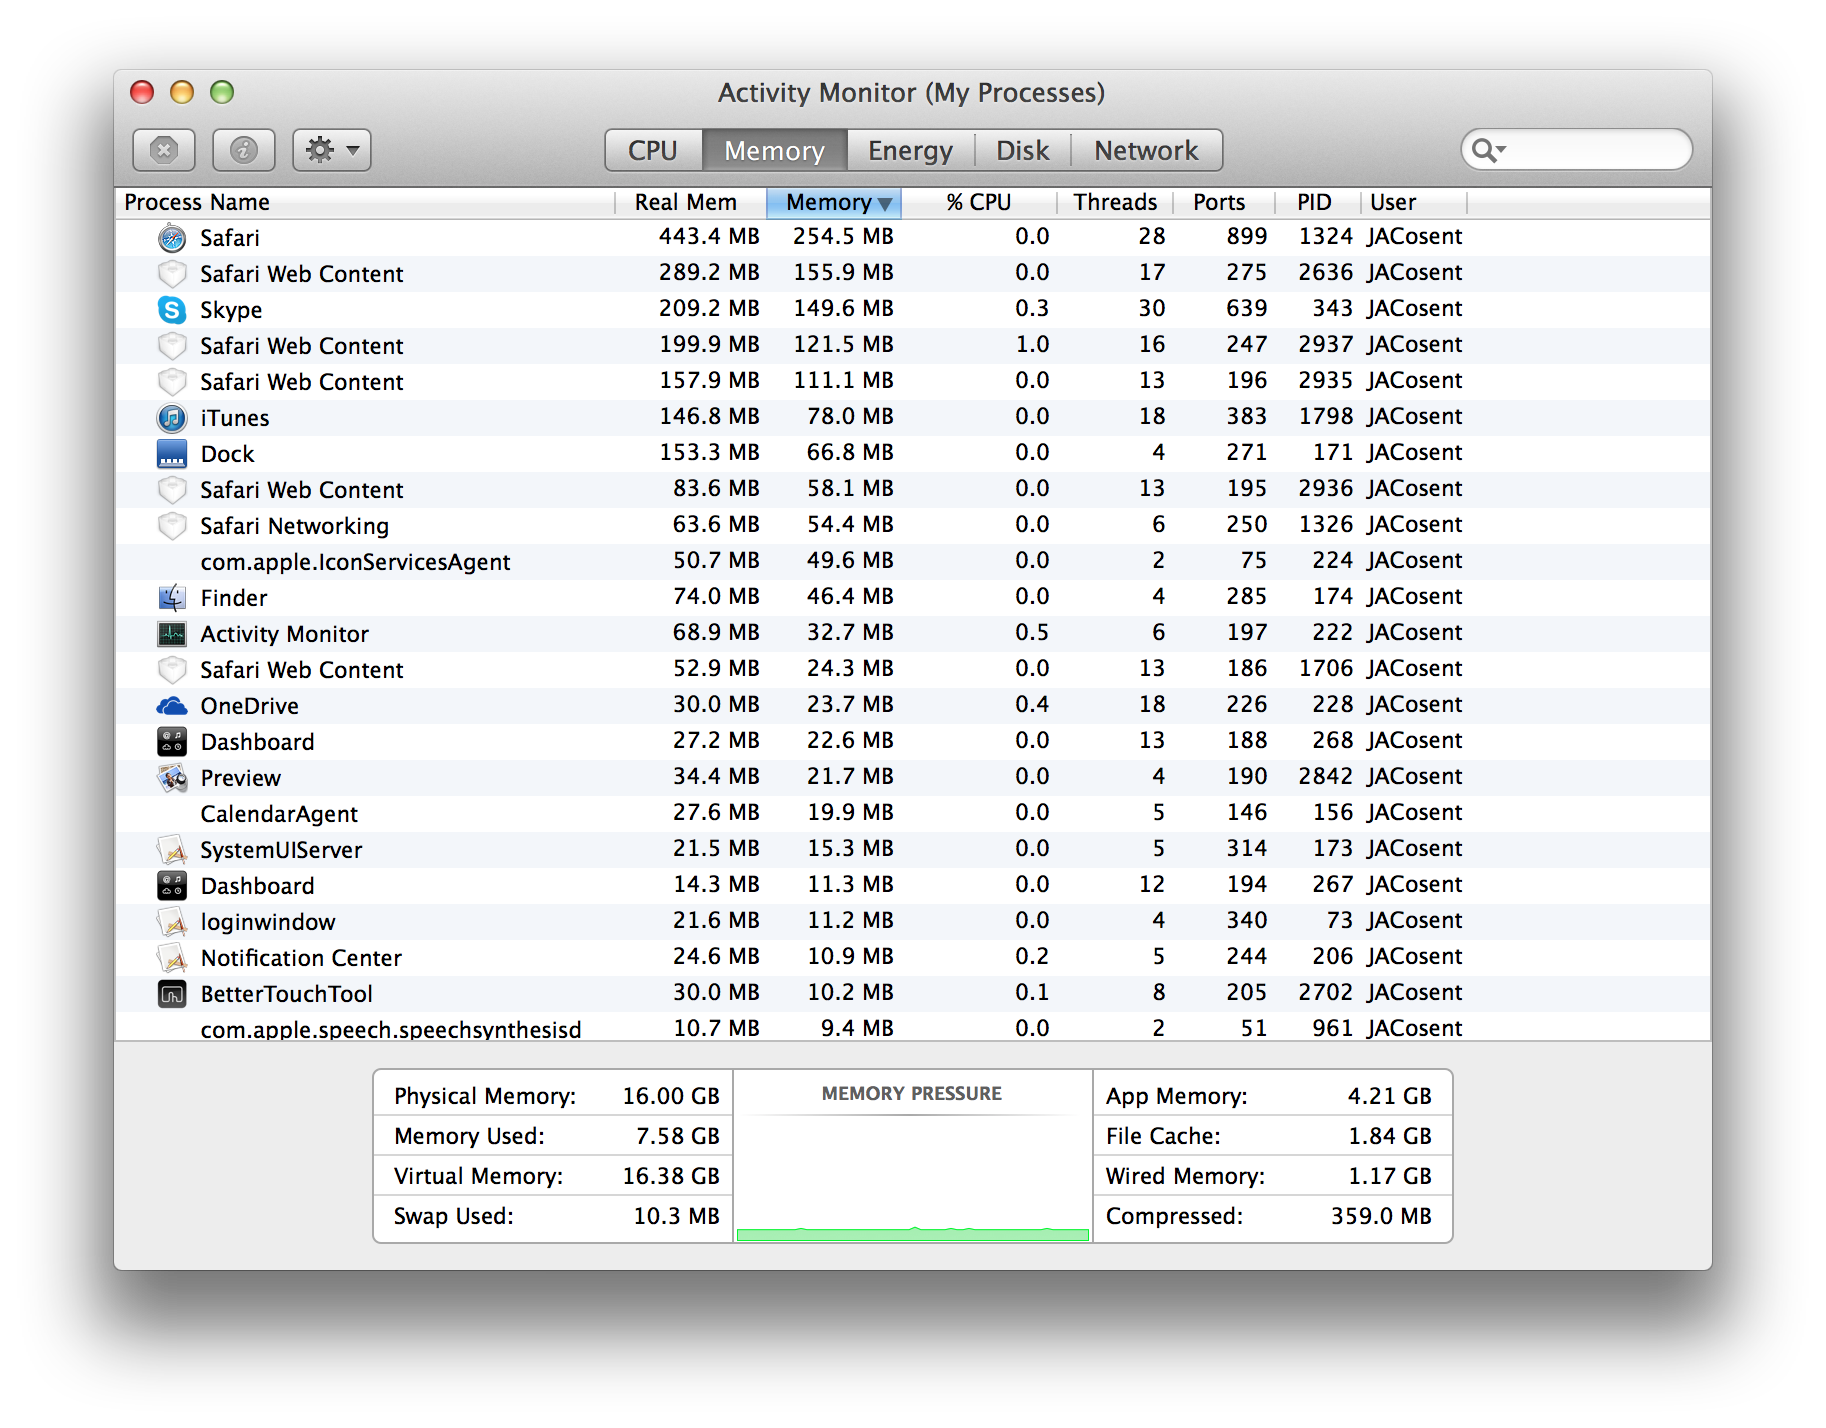The width and height of the screenshot is (1826, 1428).
Task: Sort by Threads column header
Action: tap(1115, 203)
